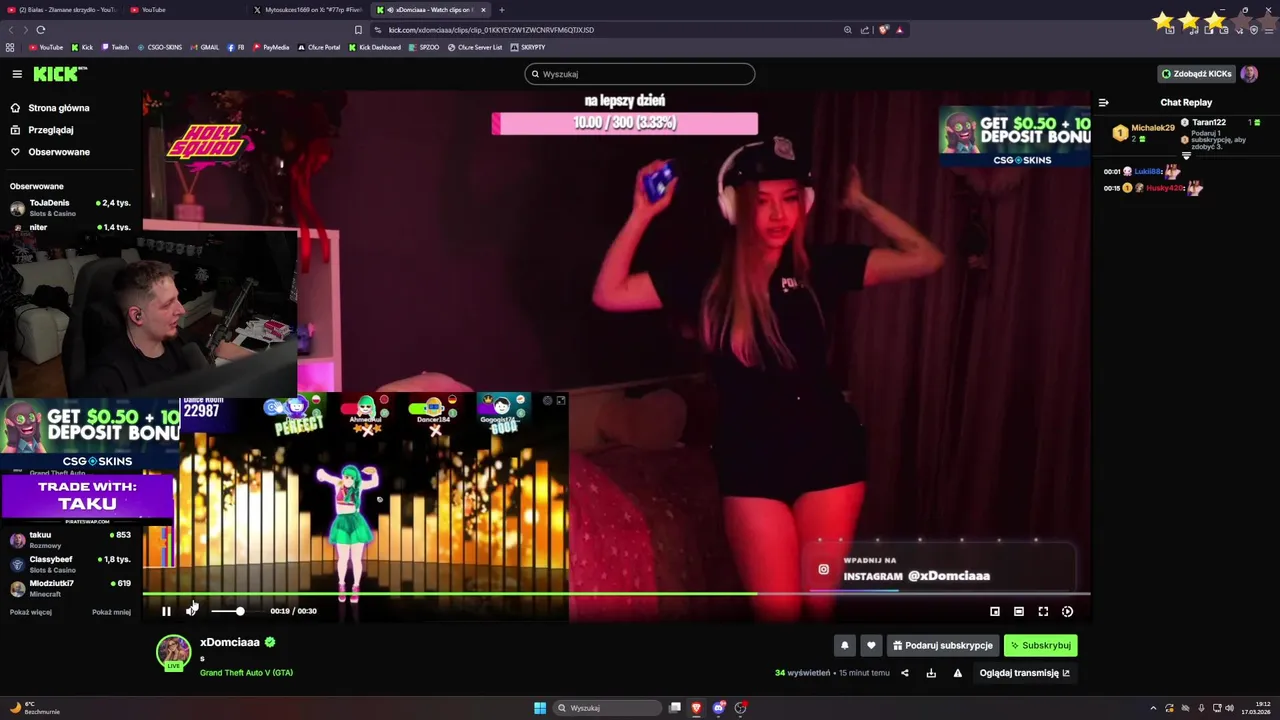Viewport: 1280px width, 720px height.
Task: Show hidden system tray icons
Action: tap(1153, 708)
